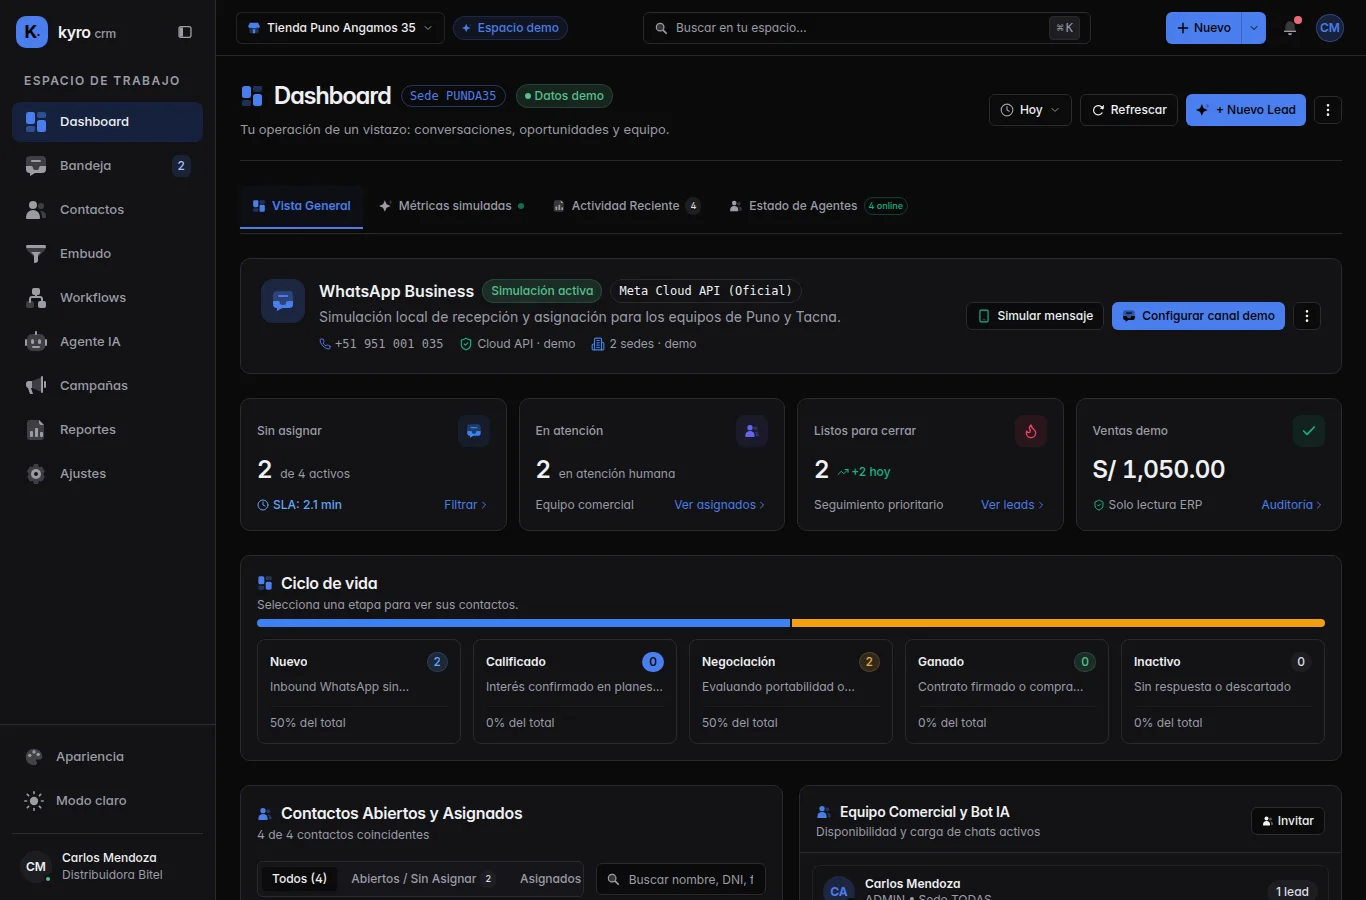Toggle the Datos demo badge
This screenshot has width=1366, height=900.
[564, 96]
